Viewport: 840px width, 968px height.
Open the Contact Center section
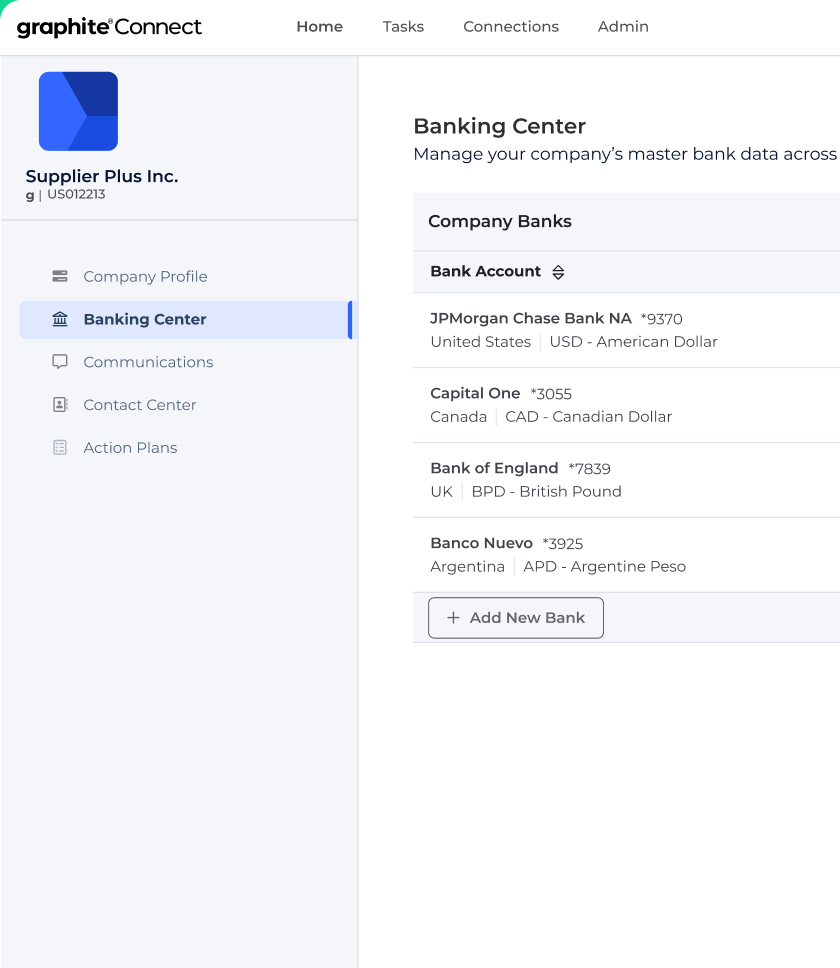[x=139, y=405]
